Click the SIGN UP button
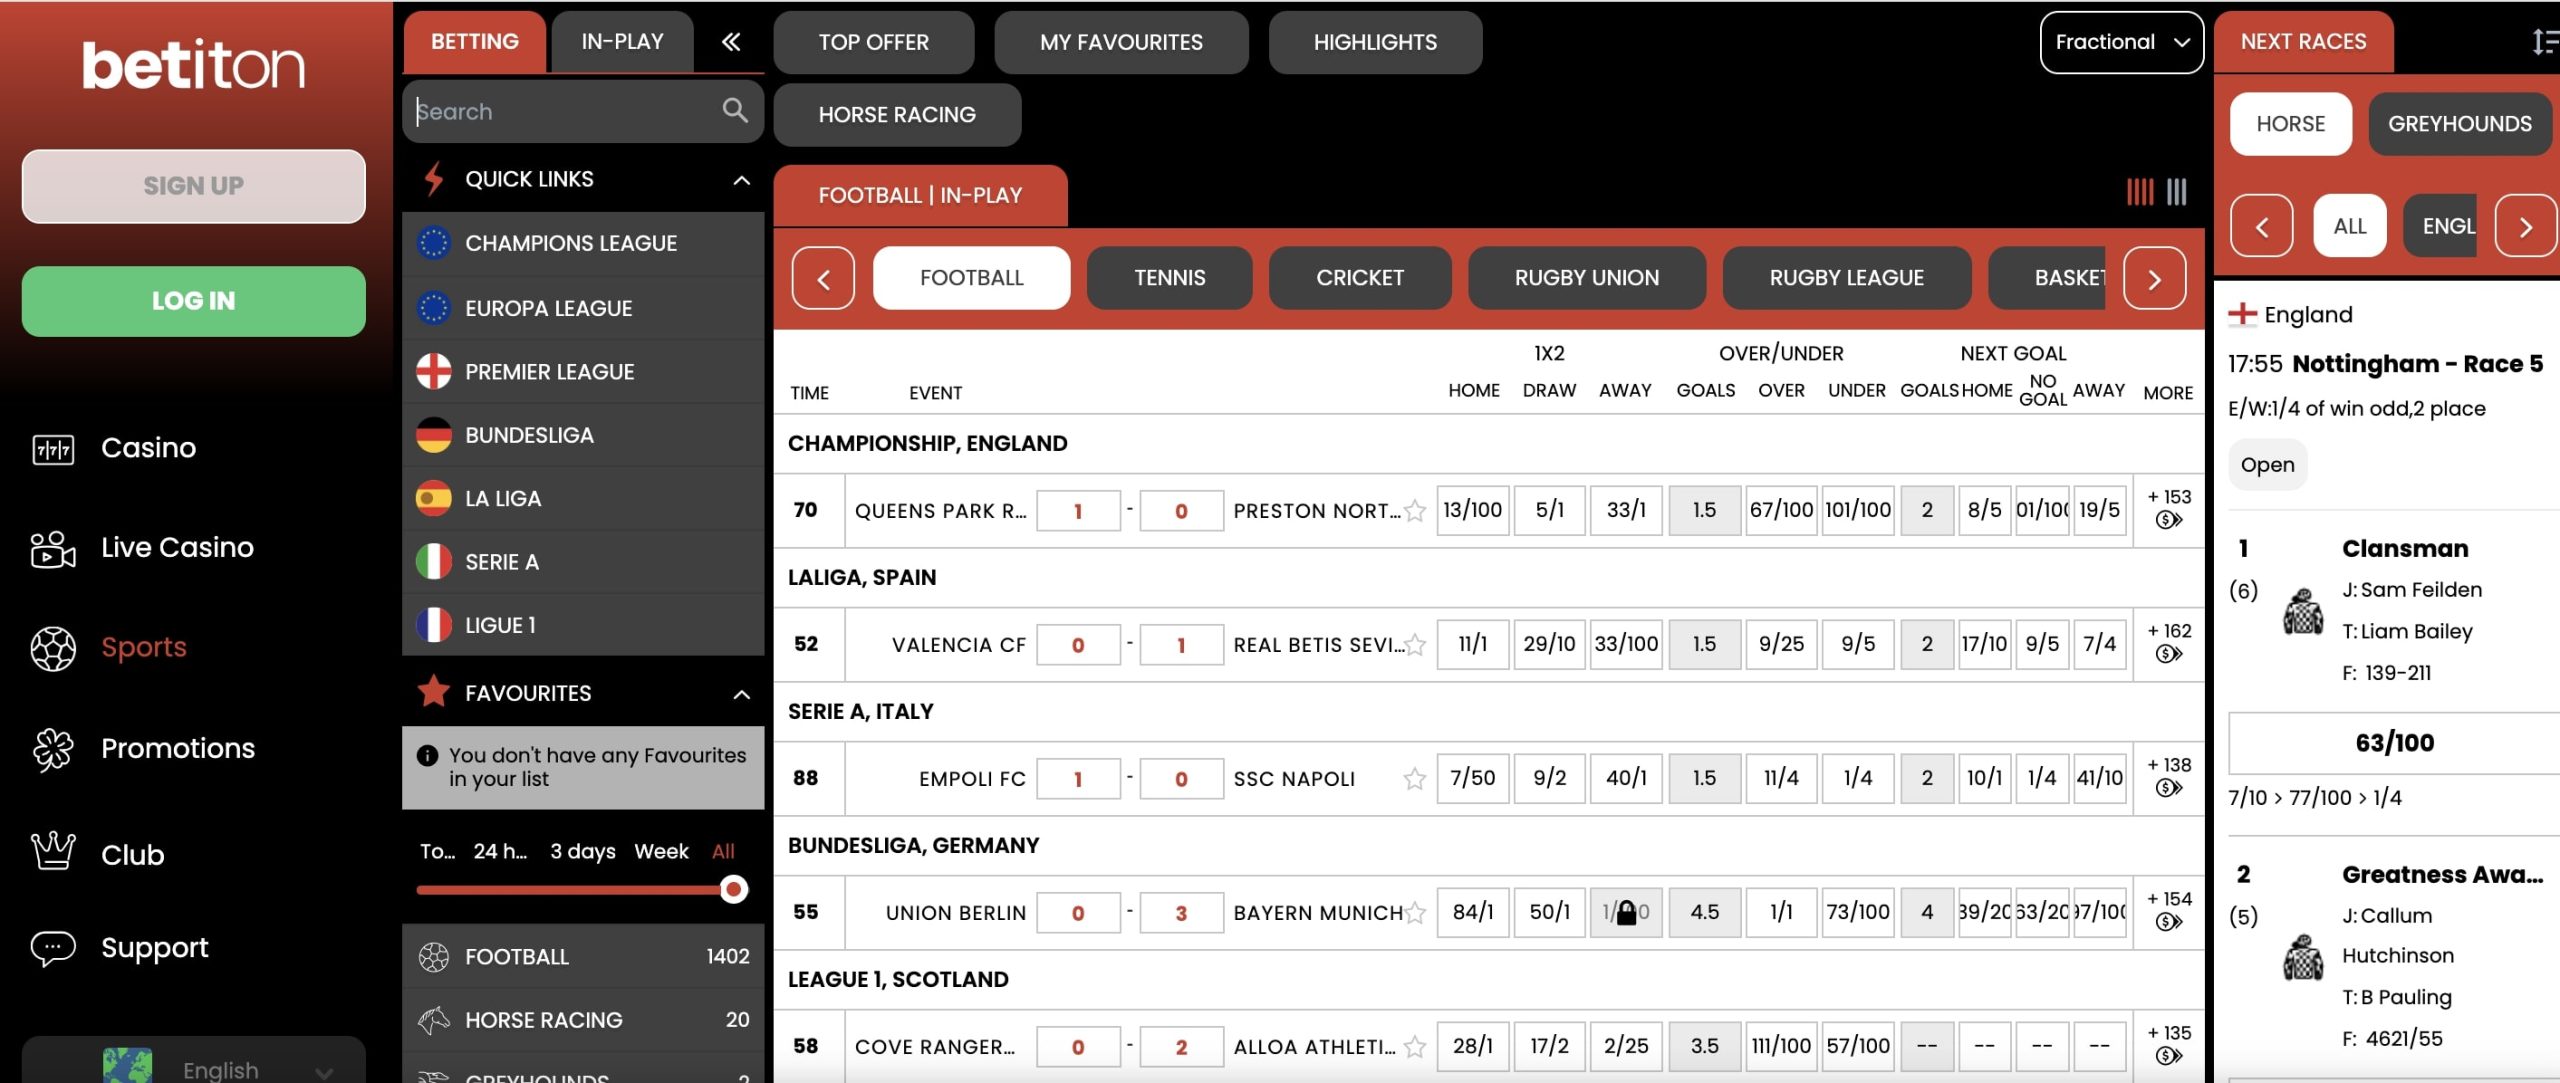Image resolution: width=2560 pixels, height=1083 pixels. click(x=194, y=186)
